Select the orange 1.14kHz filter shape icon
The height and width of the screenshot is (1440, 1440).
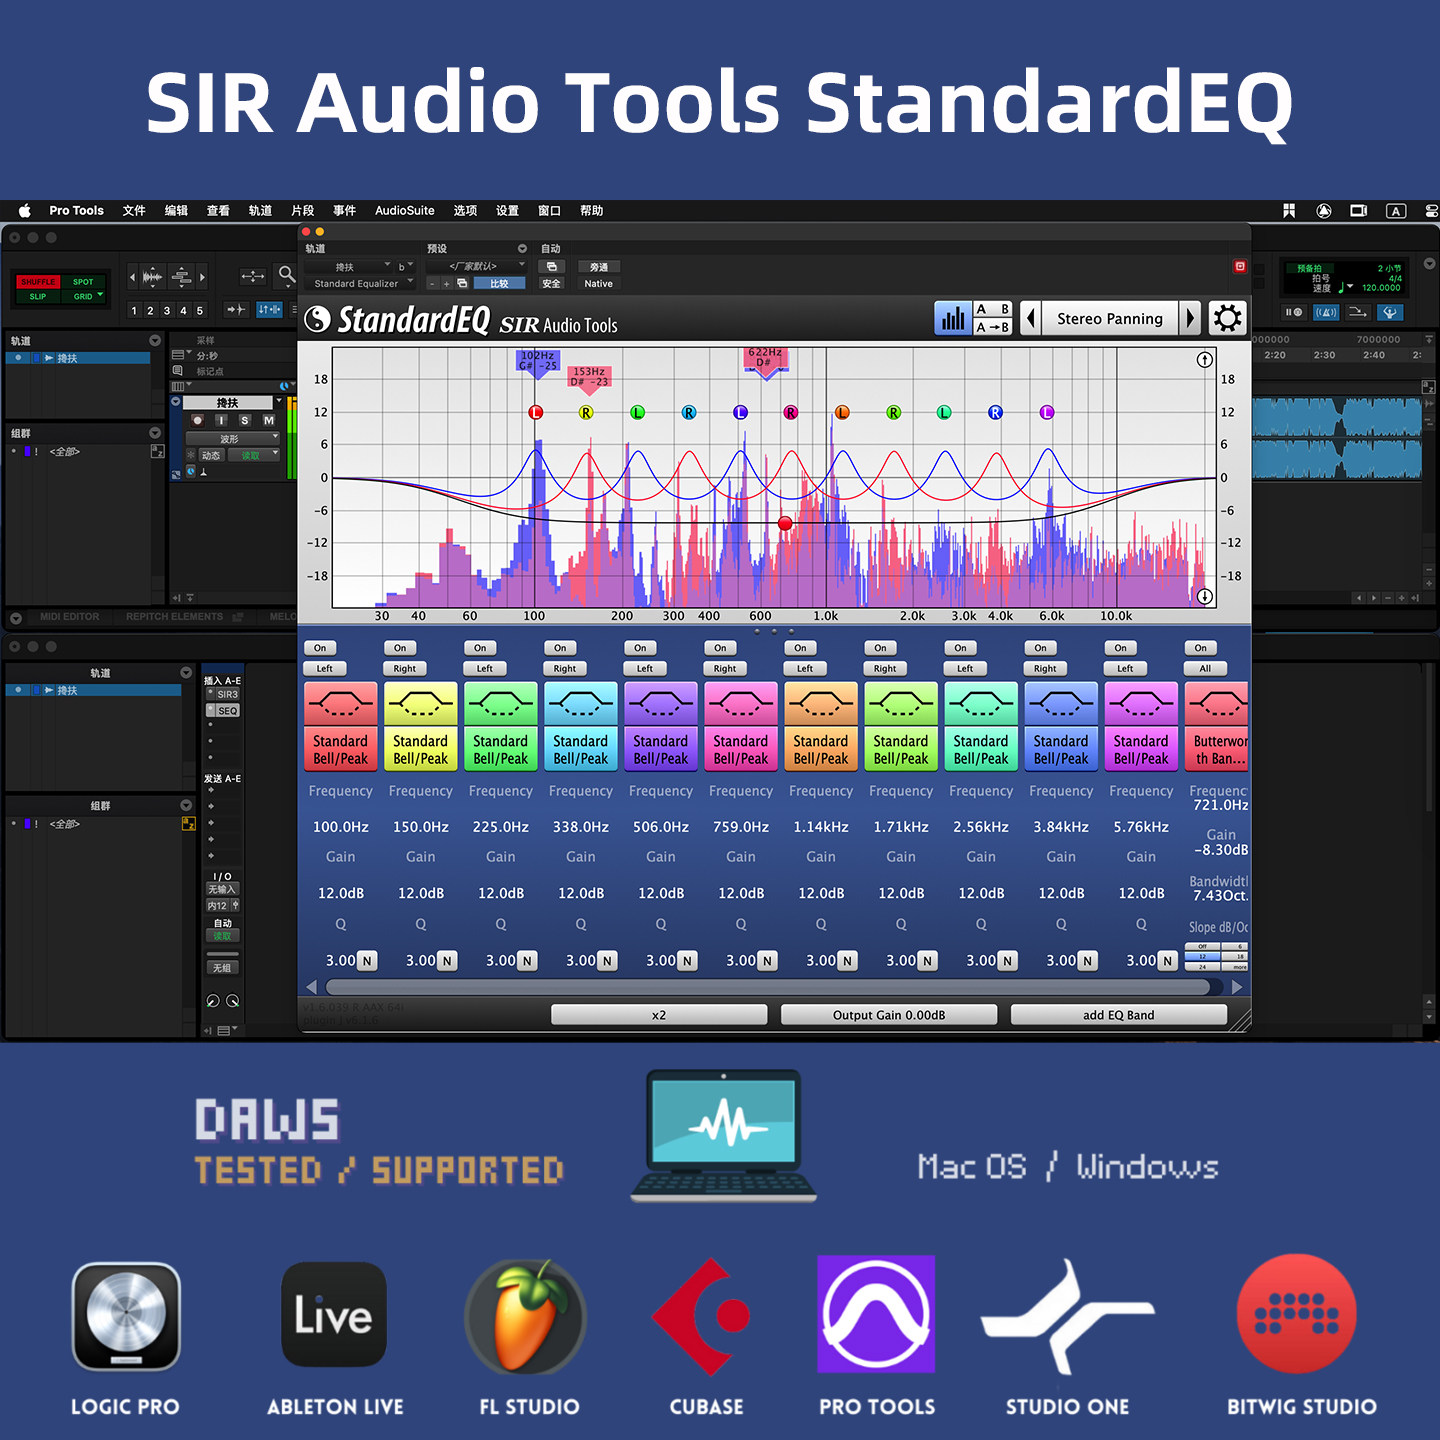821,705
